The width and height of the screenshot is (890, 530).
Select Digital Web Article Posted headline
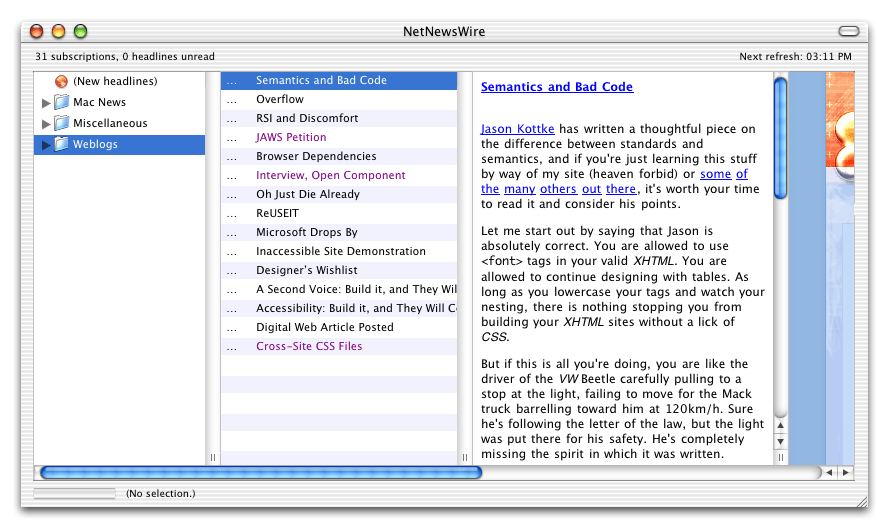point(339,327)
